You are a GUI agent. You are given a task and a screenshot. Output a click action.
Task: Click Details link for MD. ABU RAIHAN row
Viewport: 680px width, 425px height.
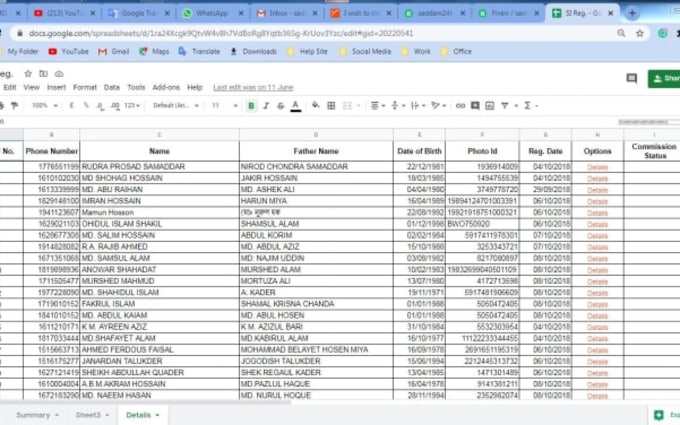click(597, 190)
